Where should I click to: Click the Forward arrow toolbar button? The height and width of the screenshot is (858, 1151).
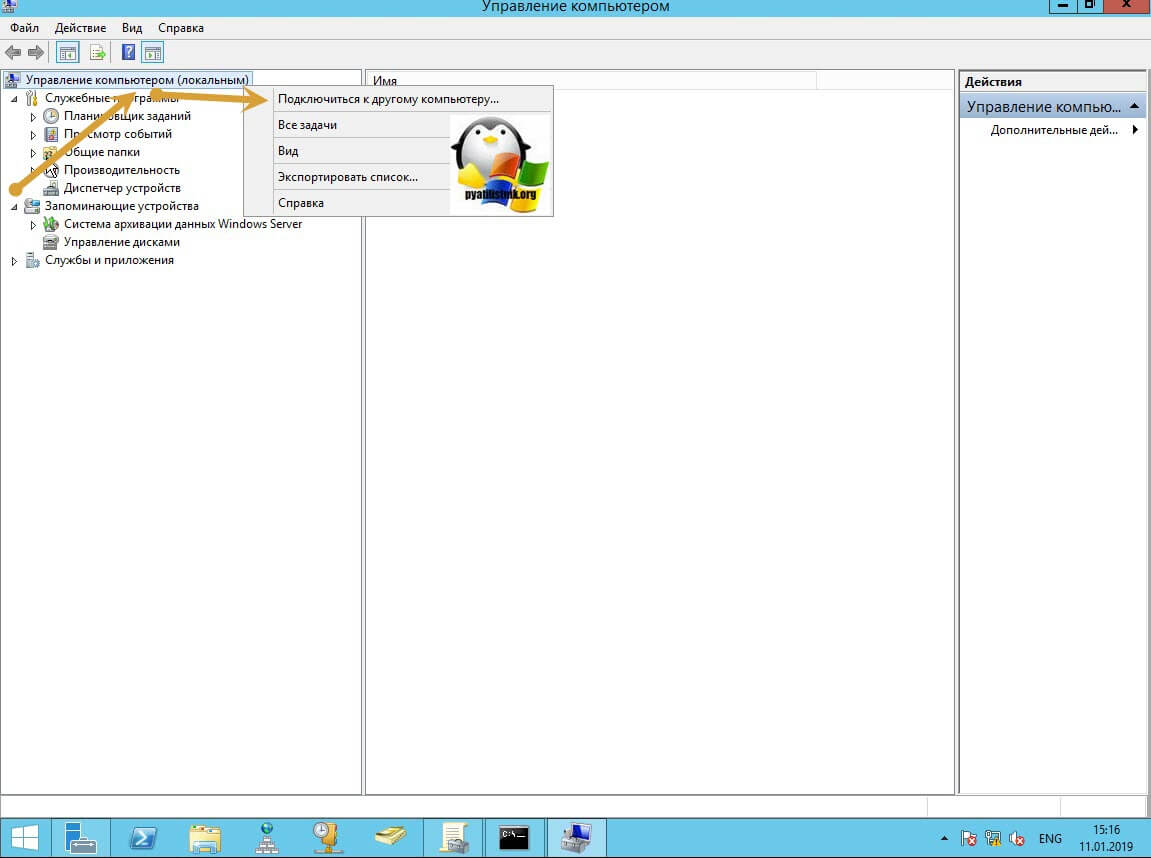point(36,53)
